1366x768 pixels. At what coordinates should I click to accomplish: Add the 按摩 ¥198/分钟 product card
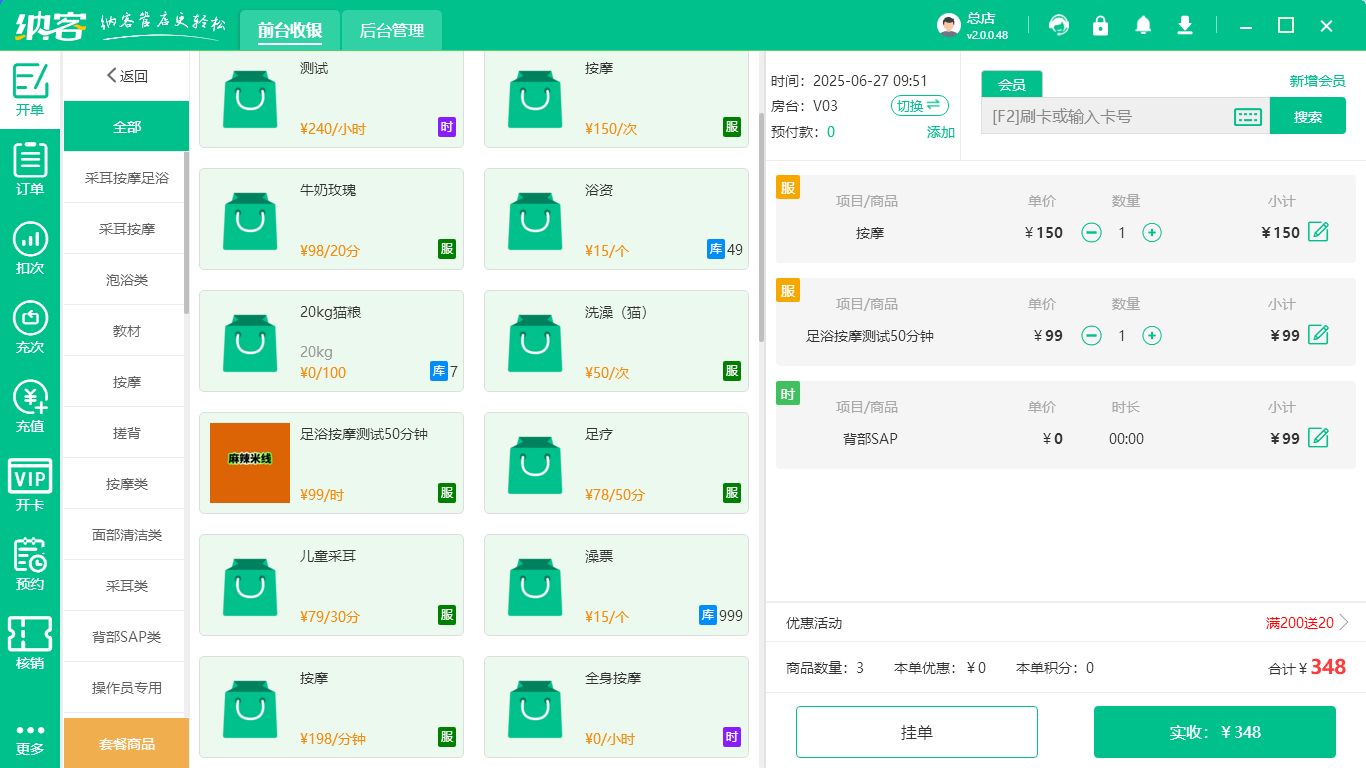click(x=331, y=707)
